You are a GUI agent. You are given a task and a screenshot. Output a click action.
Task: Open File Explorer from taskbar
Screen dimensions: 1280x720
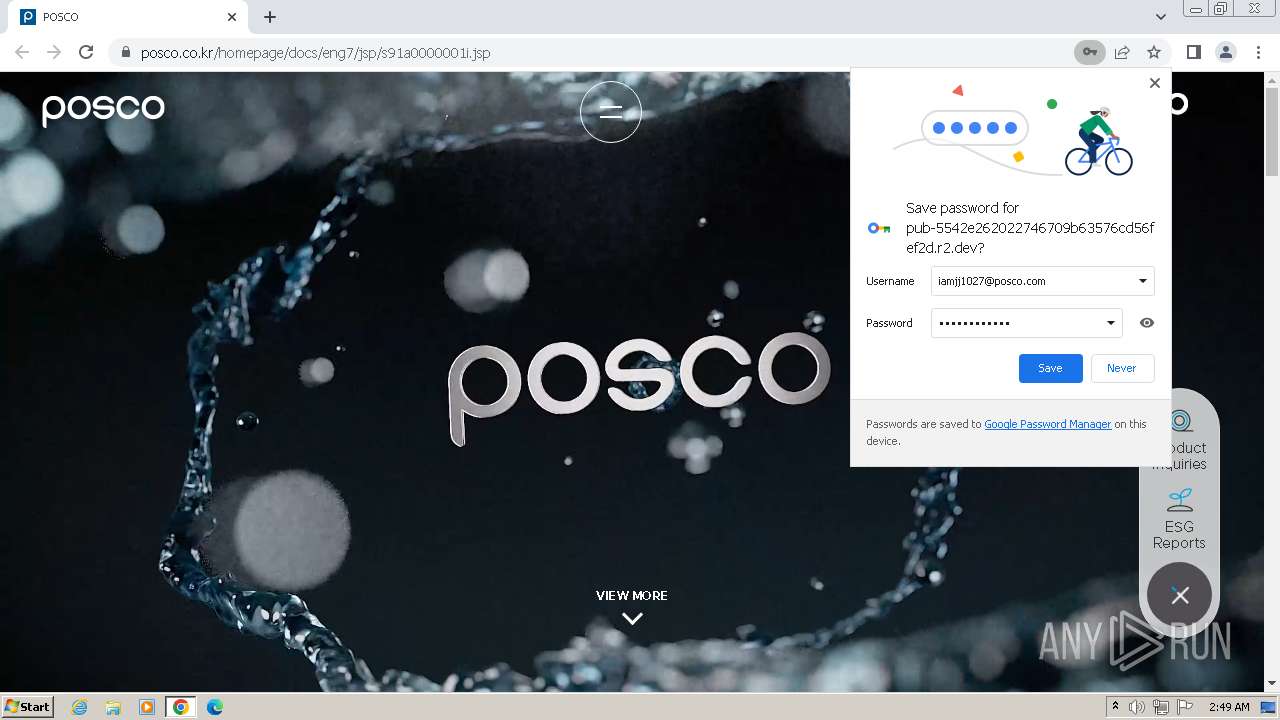pos(113,707)
